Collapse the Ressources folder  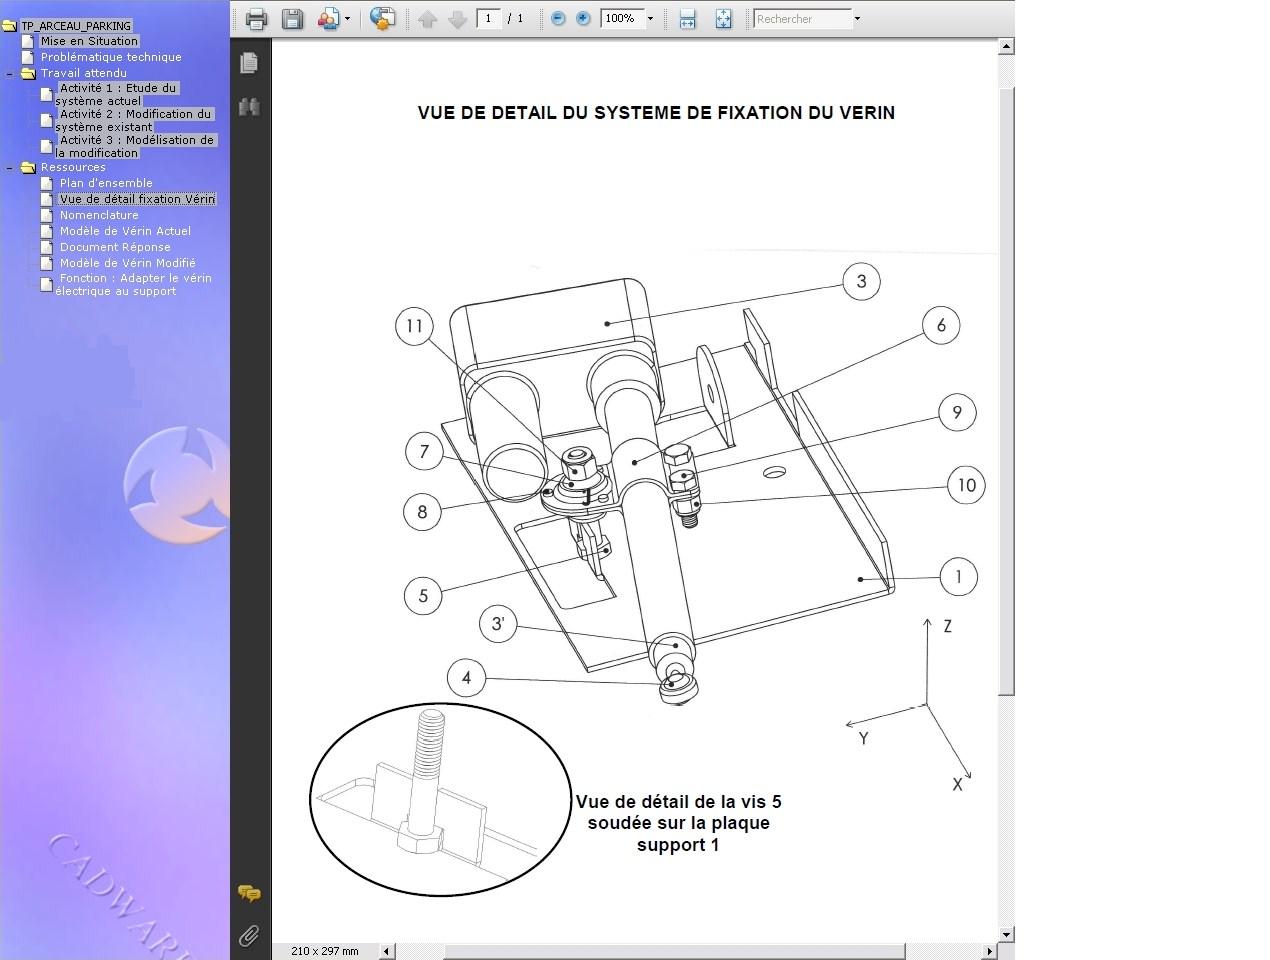10,167
